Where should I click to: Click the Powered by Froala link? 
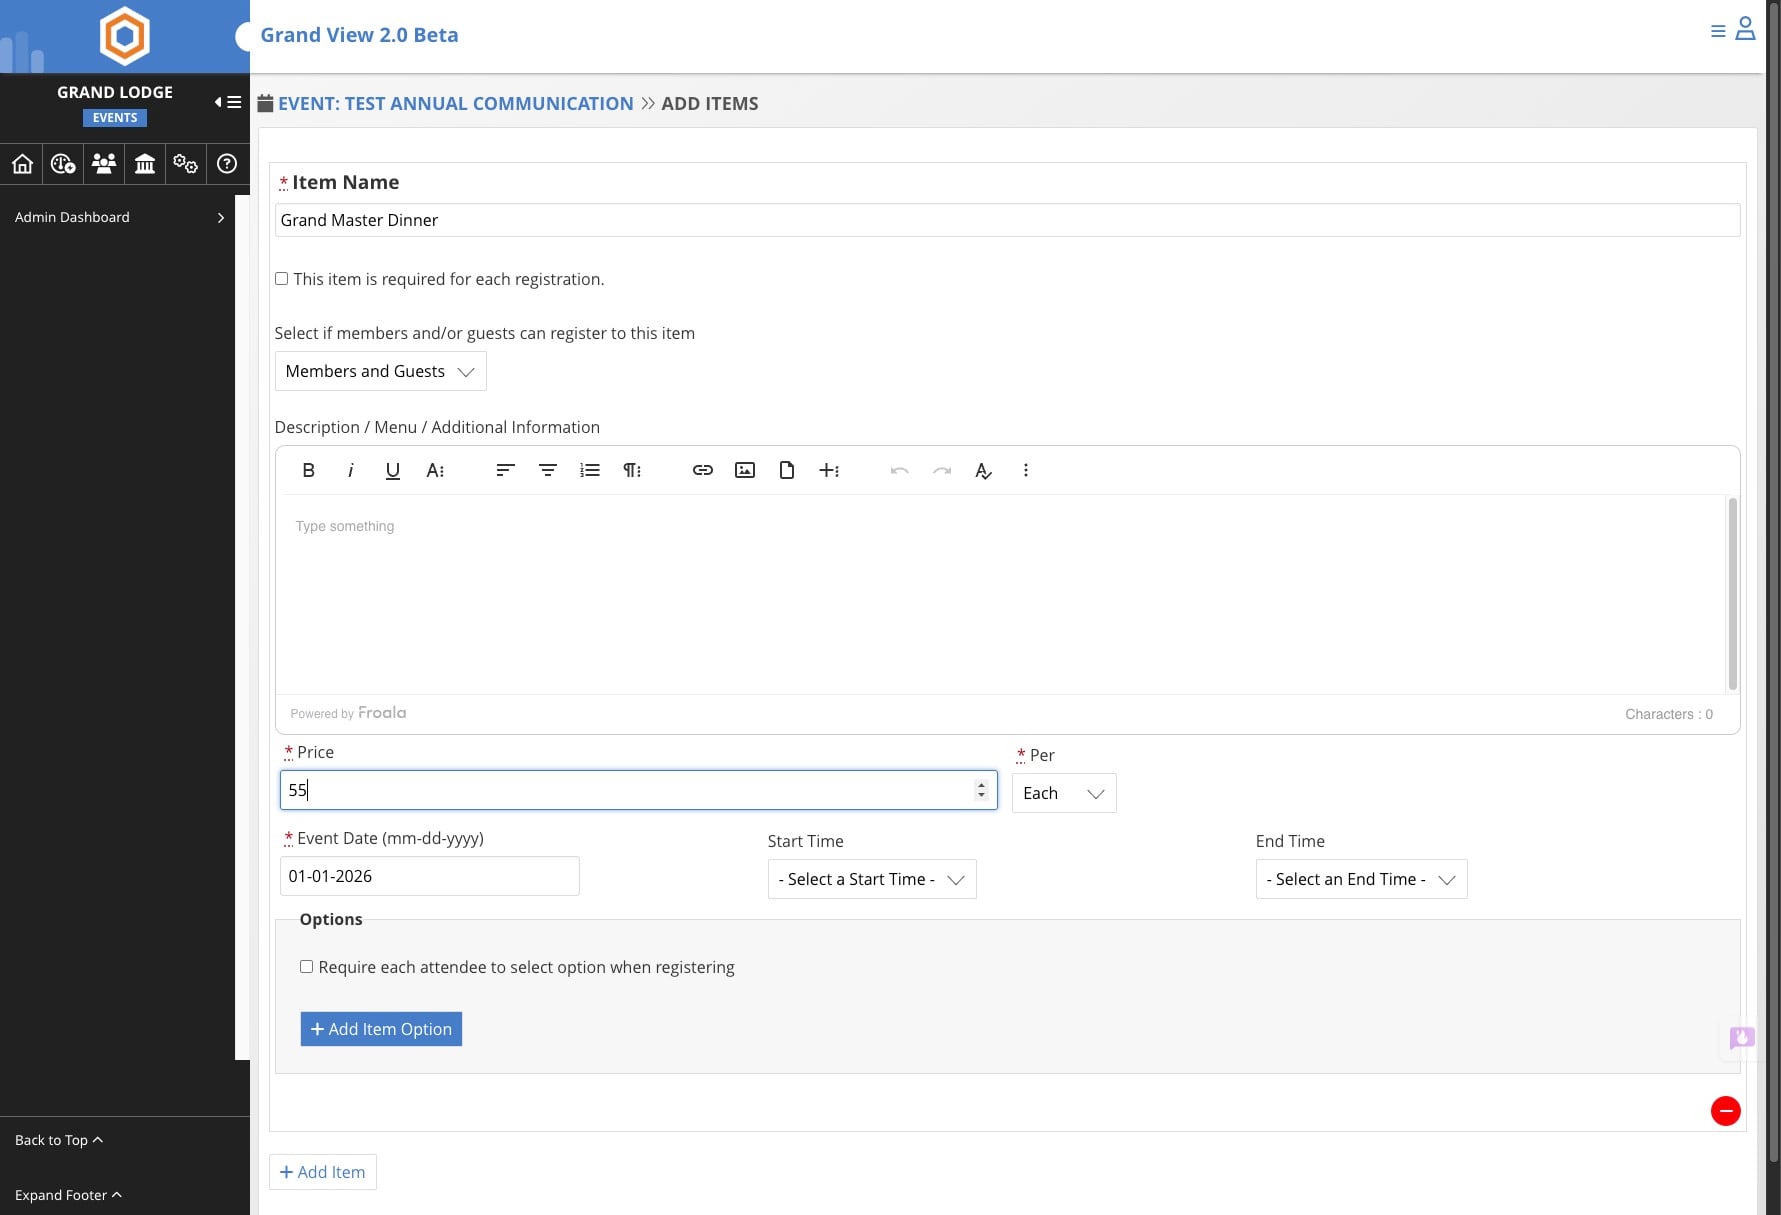(348, 713)
